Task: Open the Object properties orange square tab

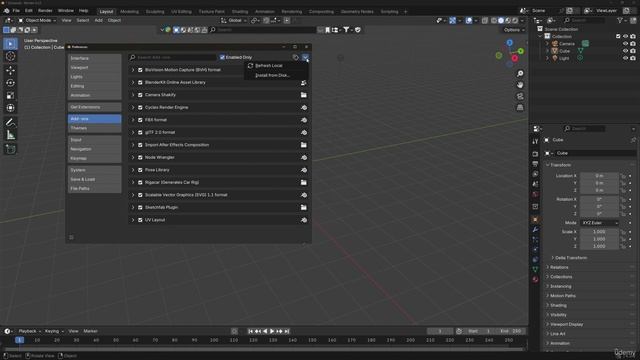Action: click(x=536, y=220)
